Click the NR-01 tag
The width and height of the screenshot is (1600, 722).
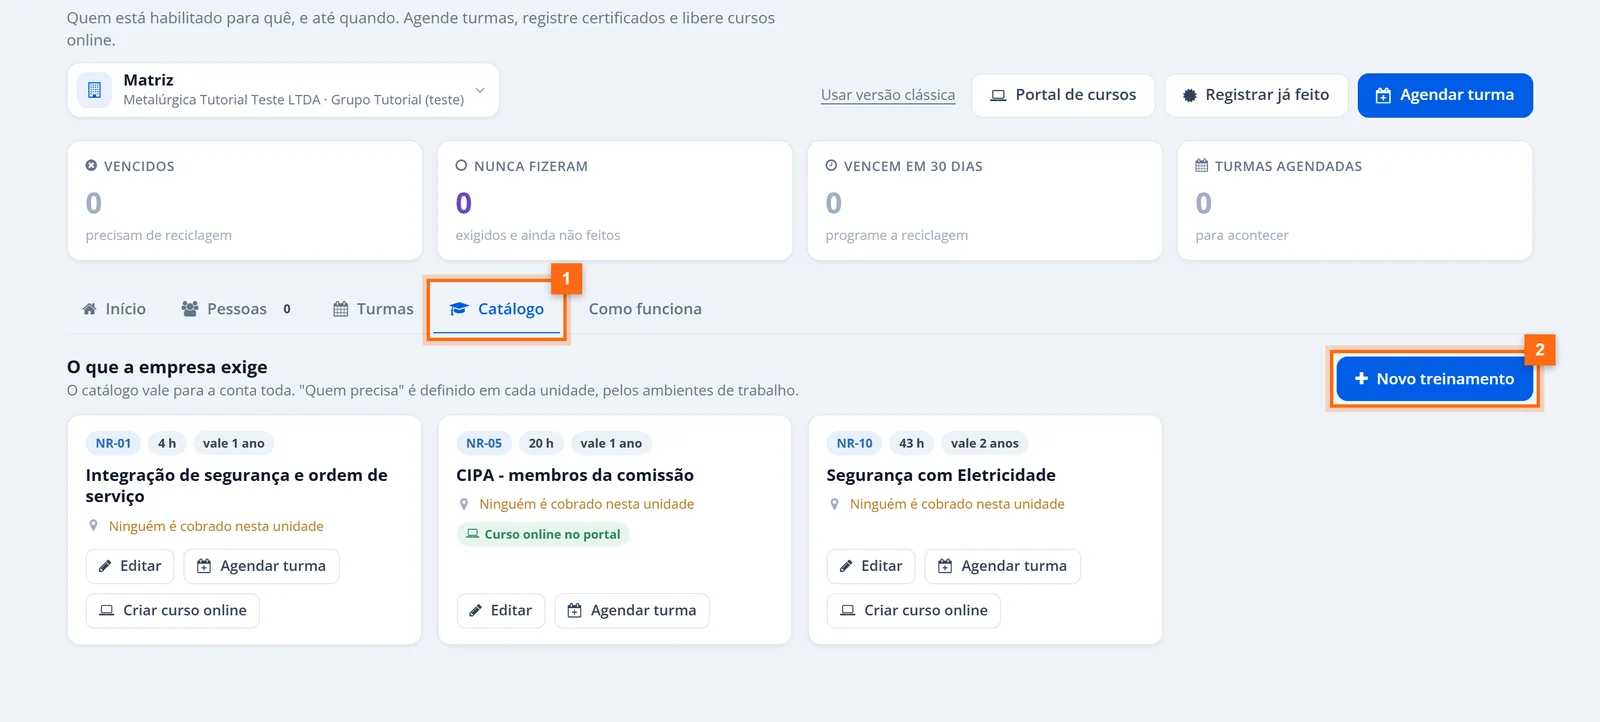click(x=113, y=443)
